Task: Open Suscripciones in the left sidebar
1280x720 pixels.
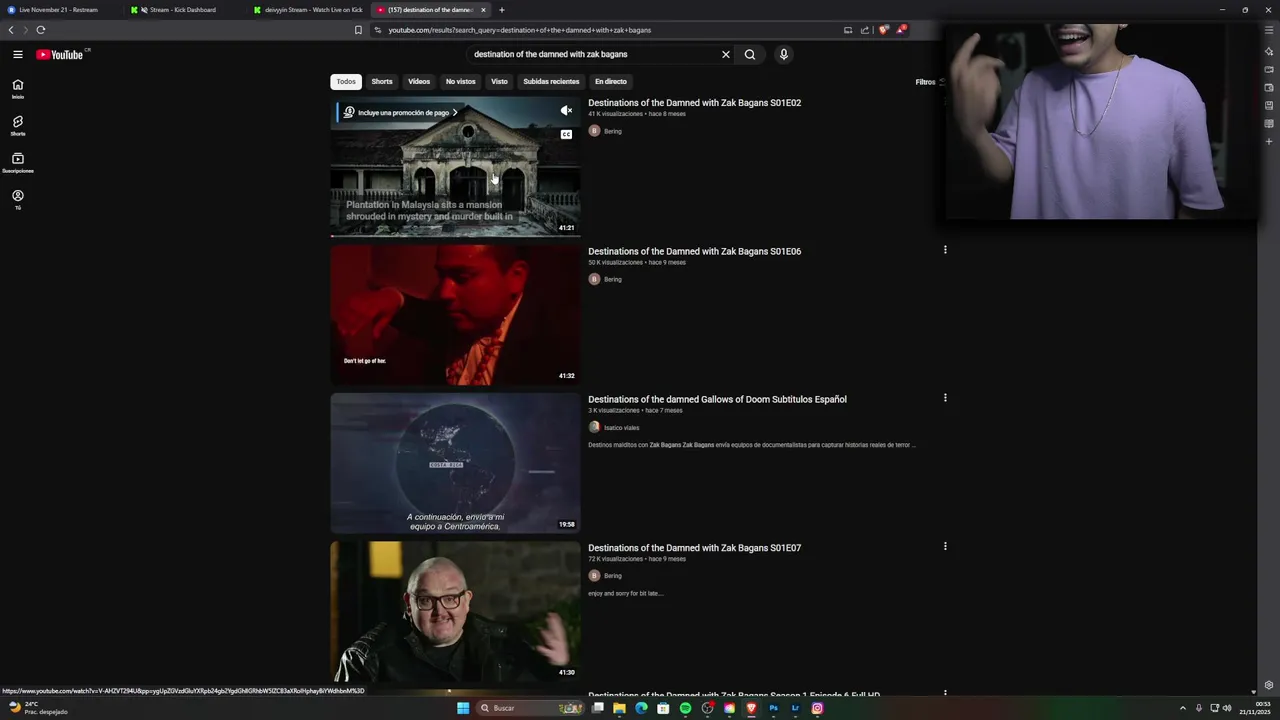Action: pos(18,163)
